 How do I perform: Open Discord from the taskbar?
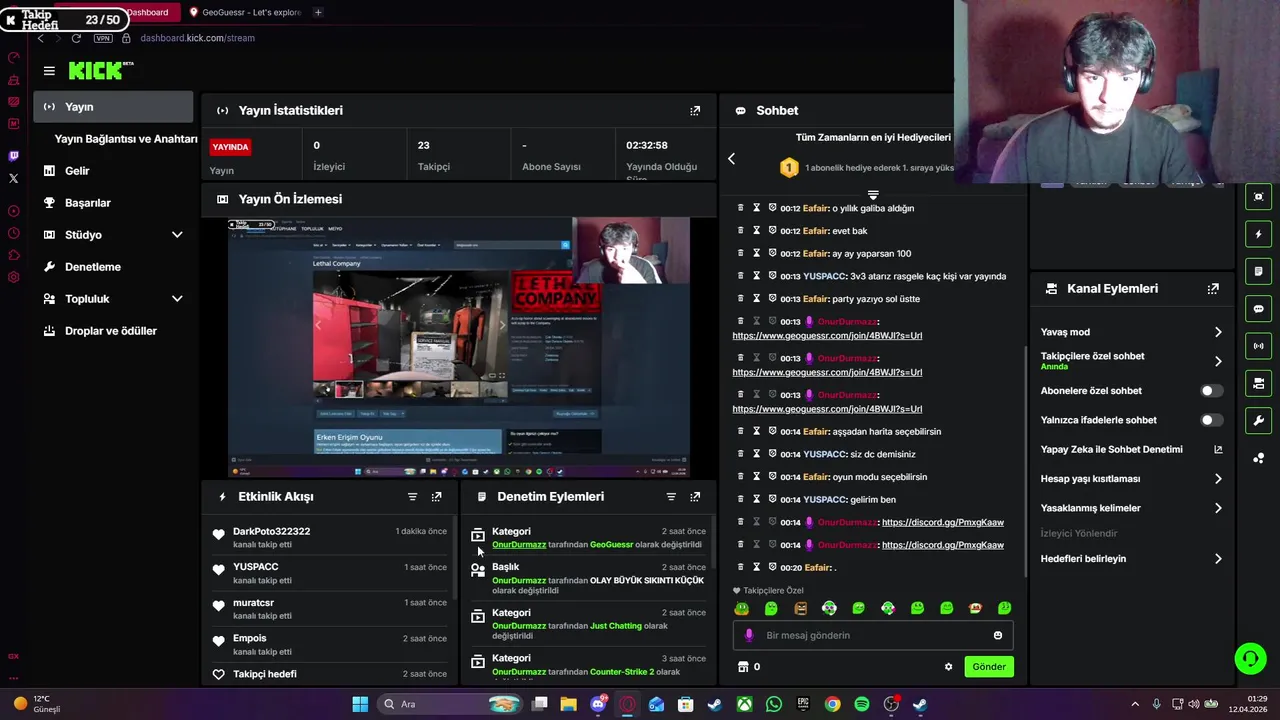pos(598,704)
